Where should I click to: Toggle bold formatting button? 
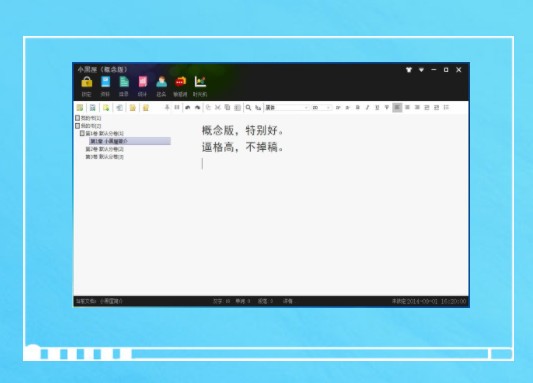[358, 108]
